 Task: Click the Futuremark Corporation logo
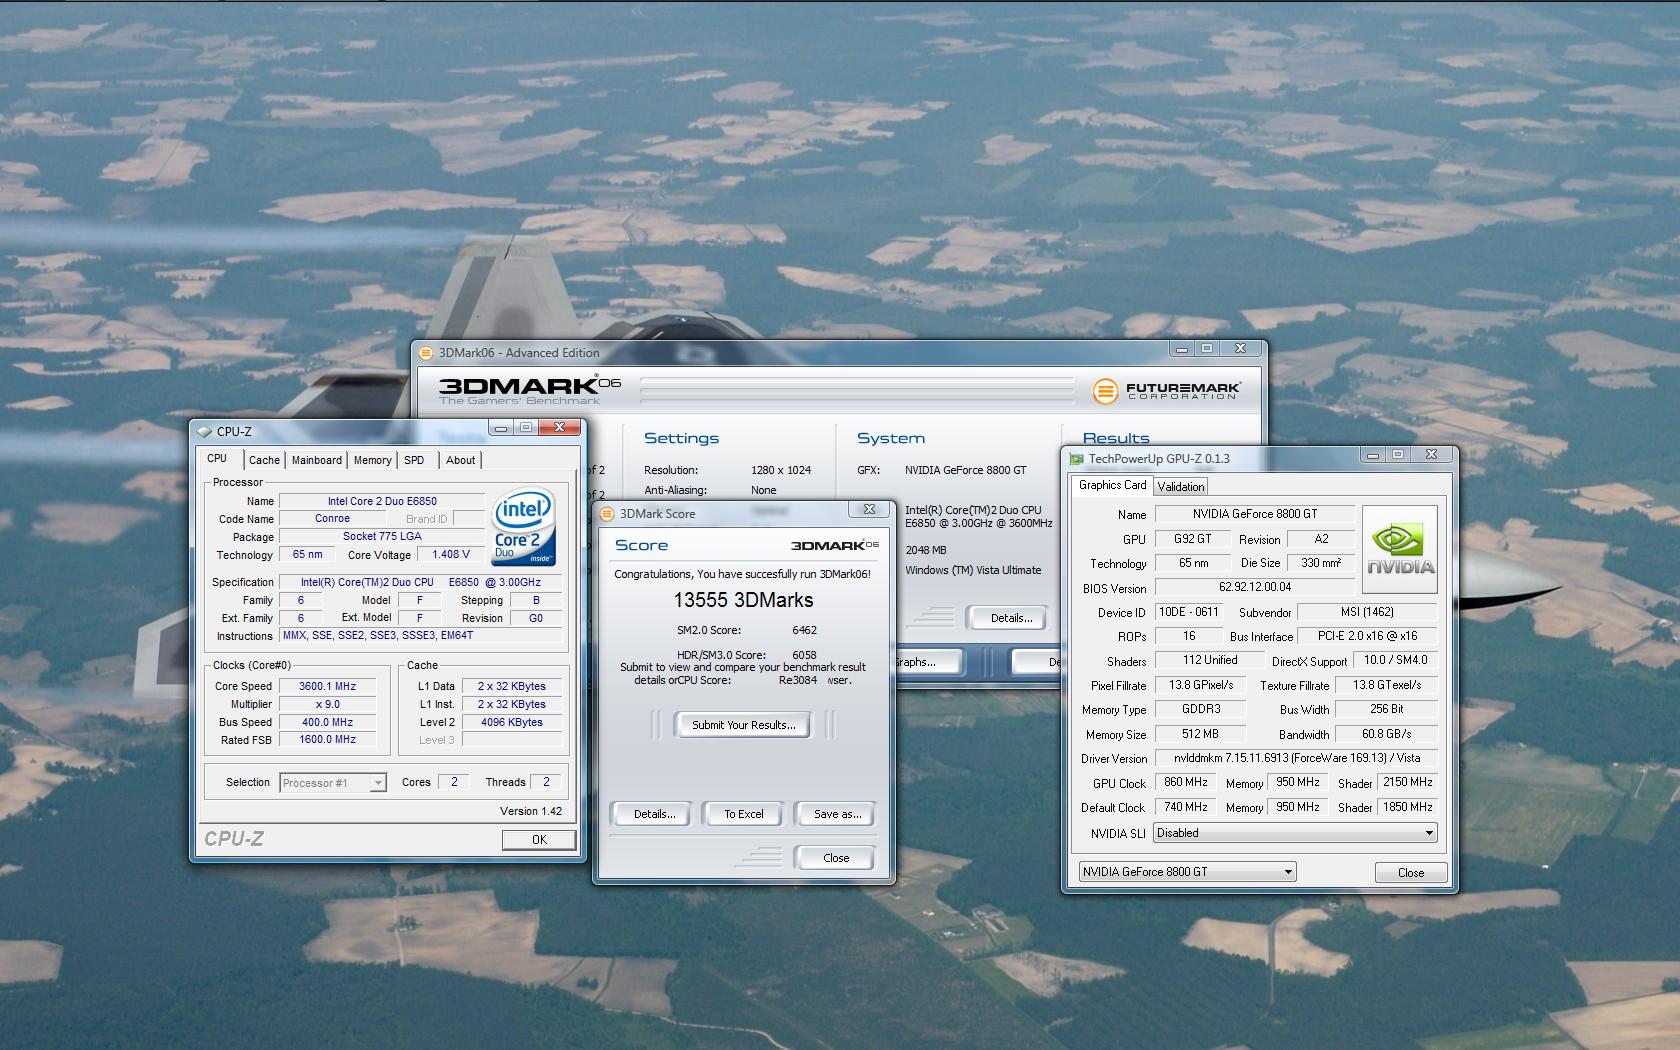pos(1166,390)
